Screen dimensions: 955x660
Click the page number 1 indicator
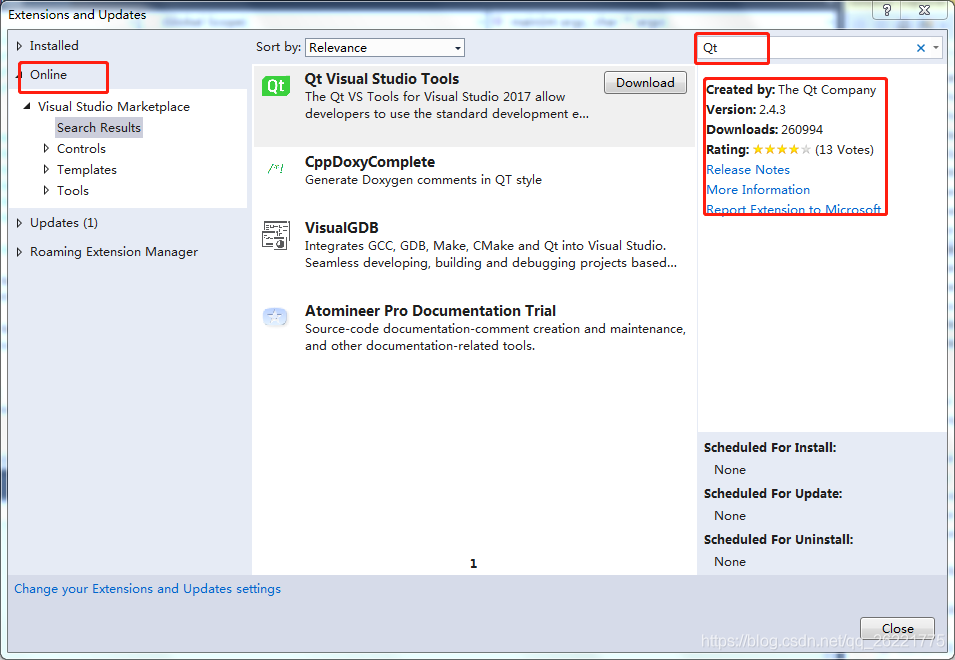click(473, 564)
